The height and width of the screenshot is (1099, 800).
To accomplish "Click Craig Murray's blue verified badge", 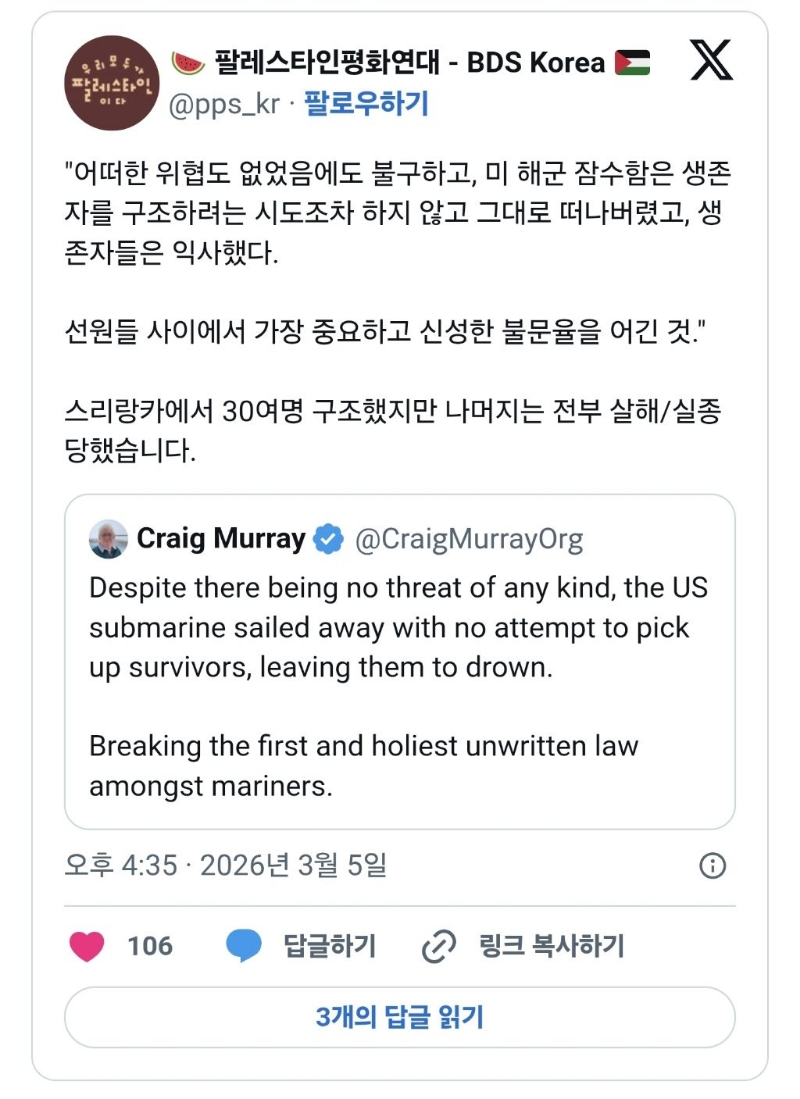I will point(328,540).
